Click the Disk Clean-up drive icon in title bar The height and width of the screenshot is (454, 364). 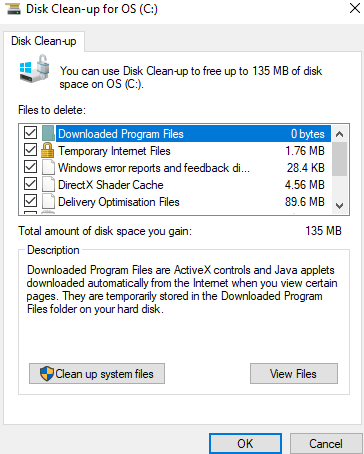pyautogui.click(x=13, y=8)
